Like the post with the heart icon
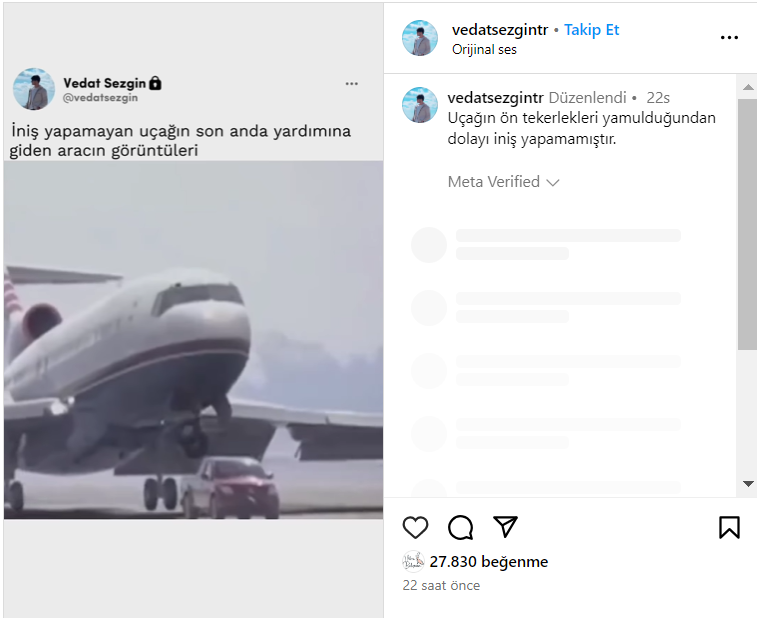Image resolution: width=757 pixels, height=618 pixels. click(x=415, y=527)
